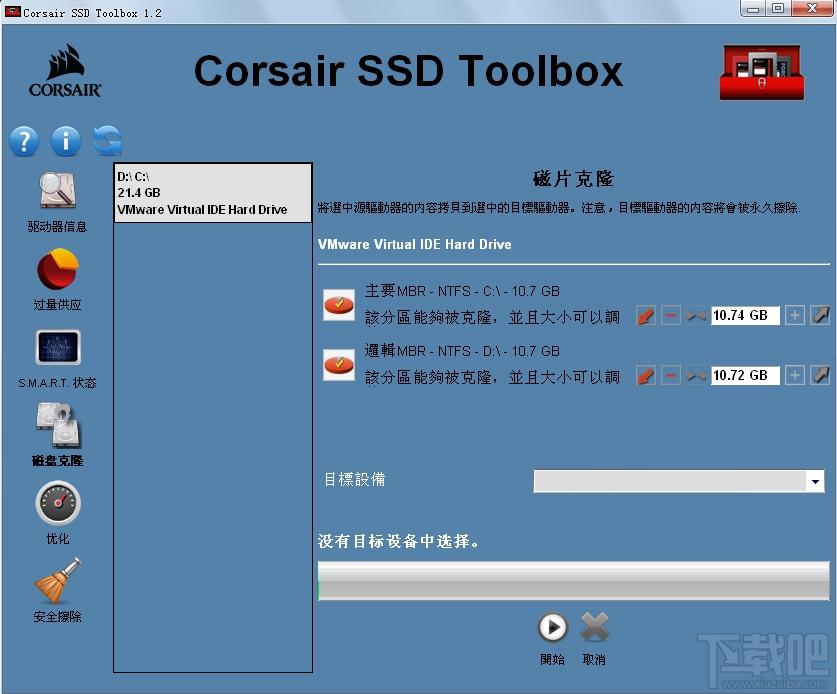Image resolution: width=837 pixels, height=694 pixels.
Task: Open the 目標設備 target device dropdown
Action: point(679,481)
